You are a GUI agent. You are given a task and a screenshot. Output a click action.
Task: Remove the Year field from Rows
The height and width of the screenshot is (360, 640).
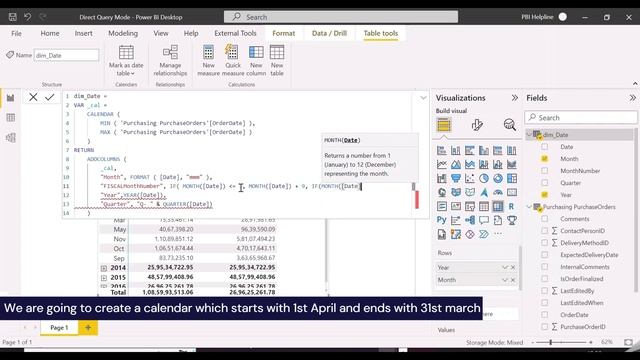(x=513, y=267)
